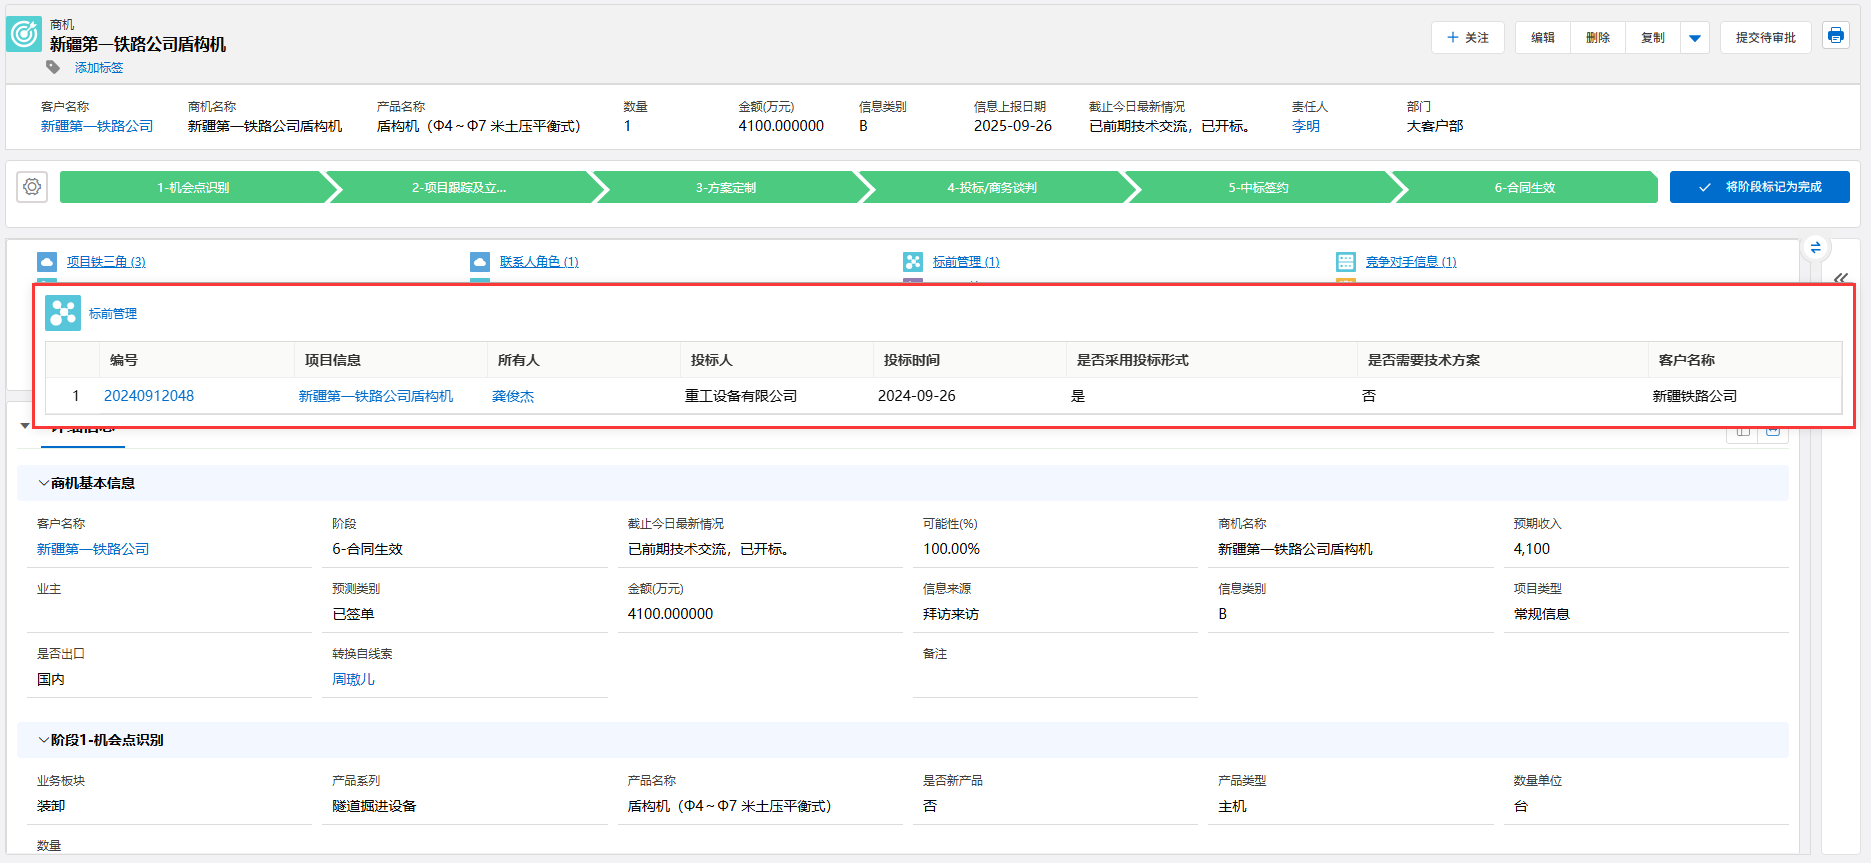This screenshot has width=1871, height=863.
Task: Click the 标前管理 panel icon
Action: [63, 313]
